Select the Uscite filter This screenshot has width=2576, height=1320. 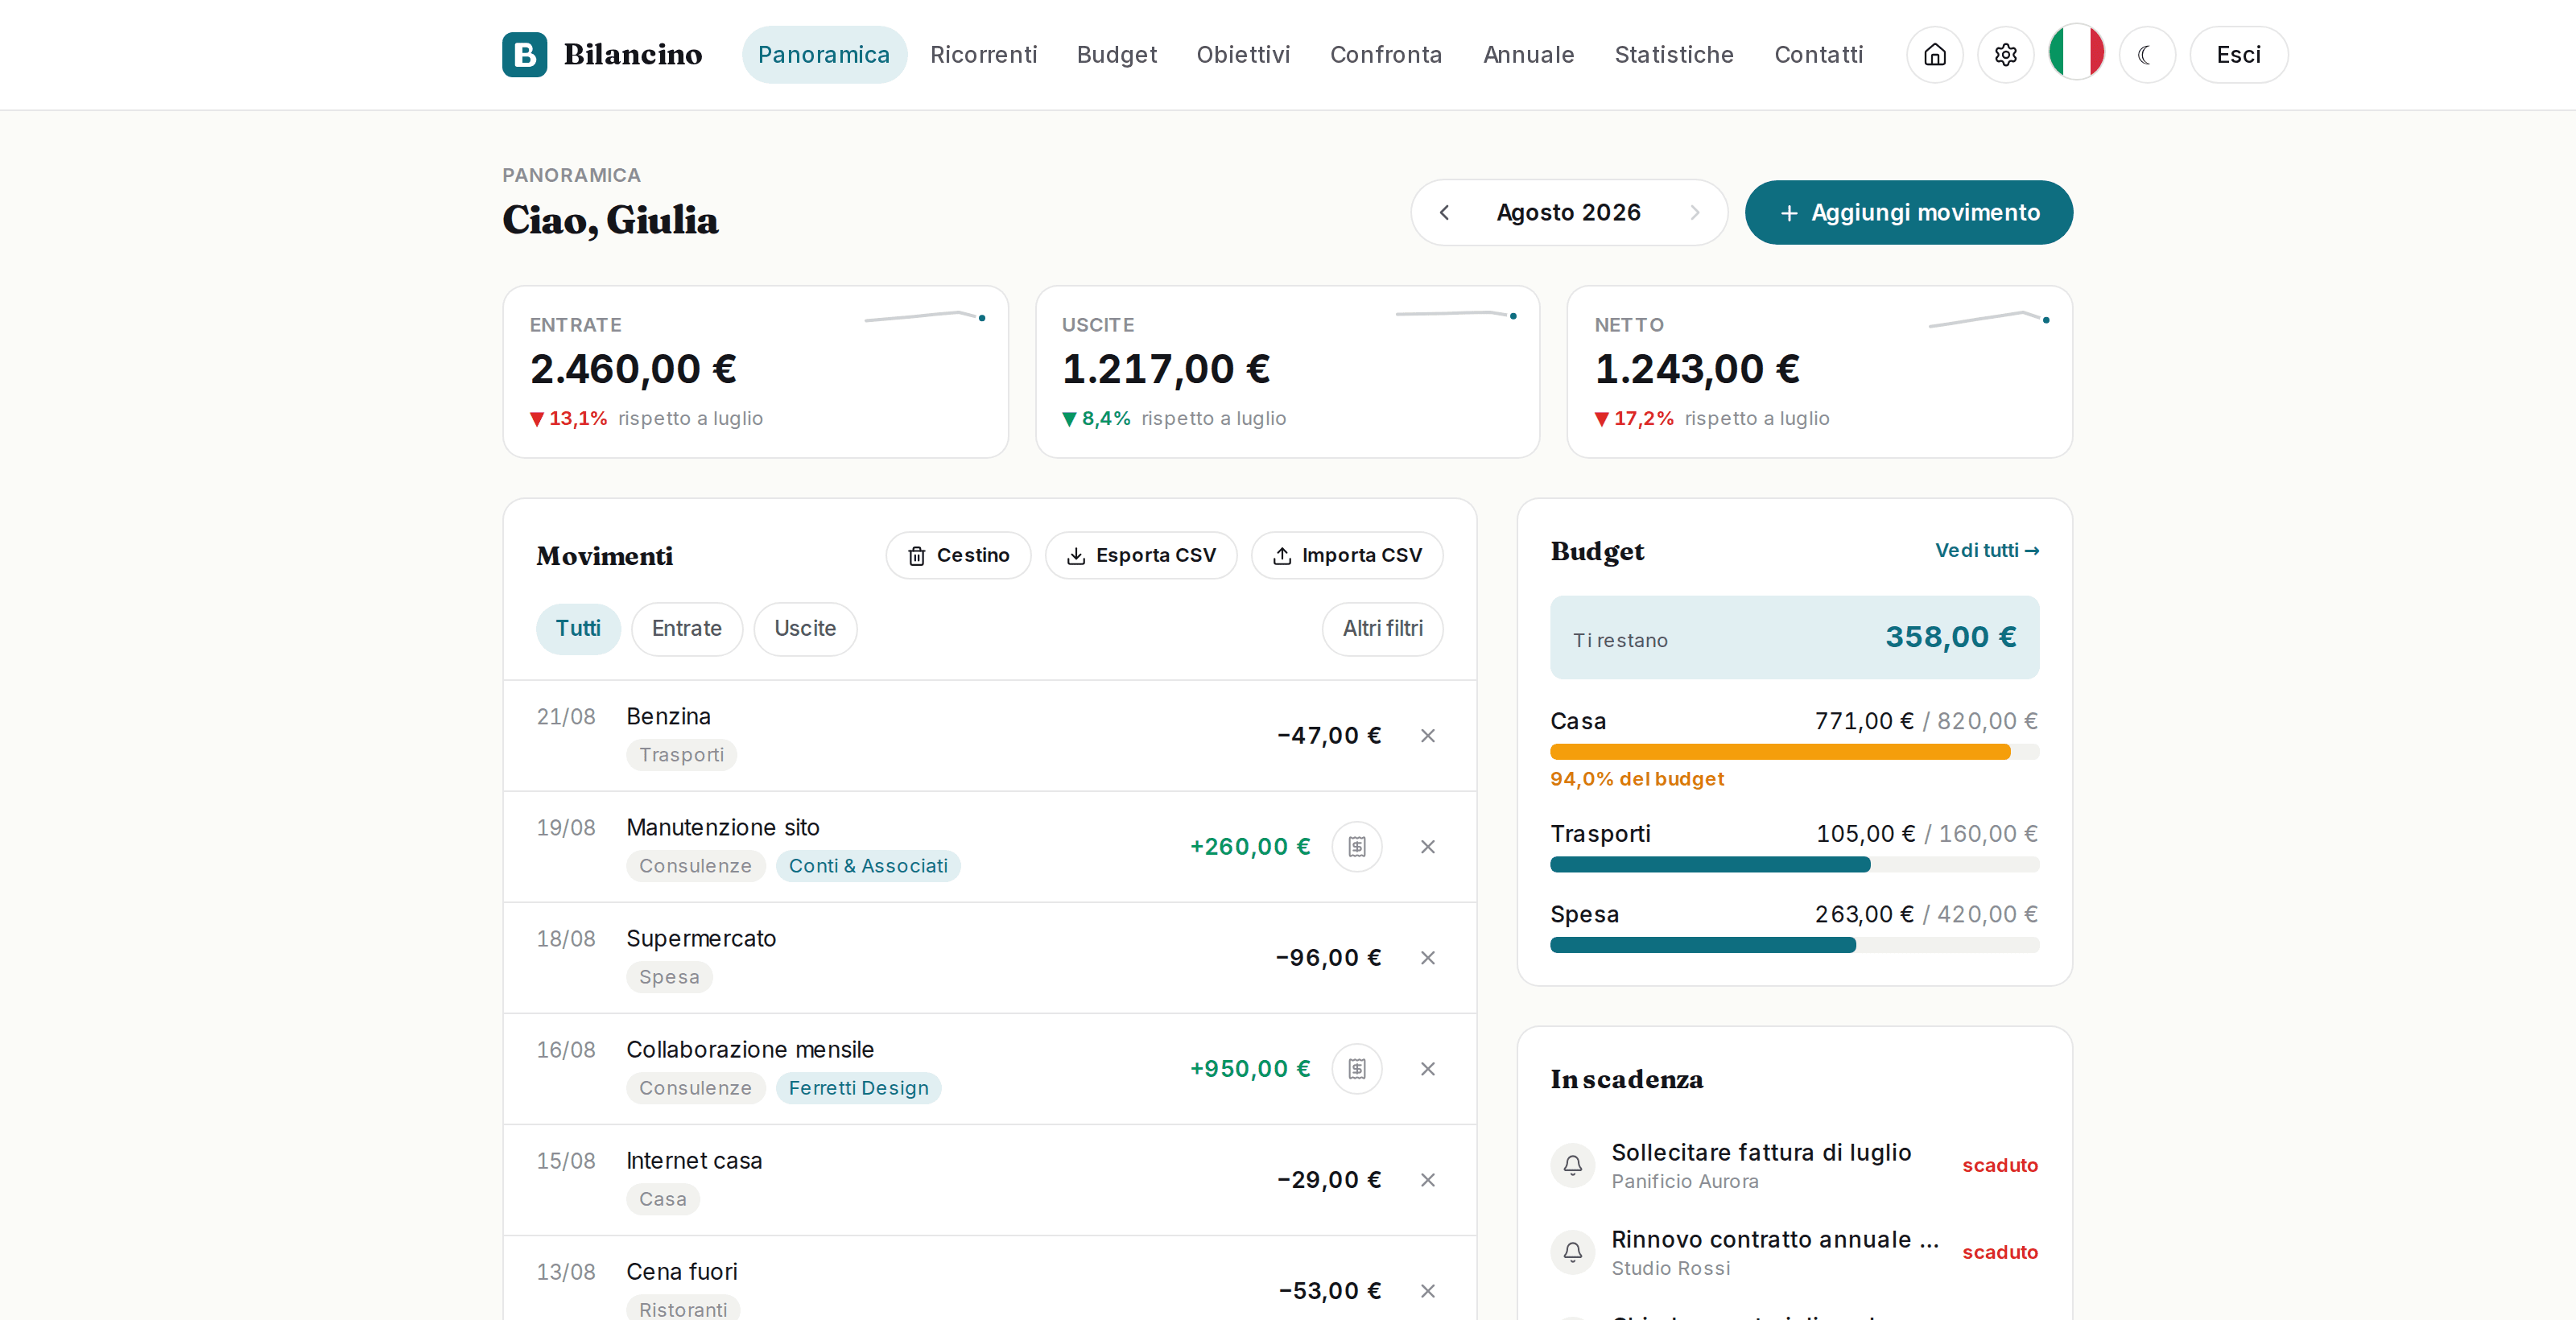coord(805,629)
